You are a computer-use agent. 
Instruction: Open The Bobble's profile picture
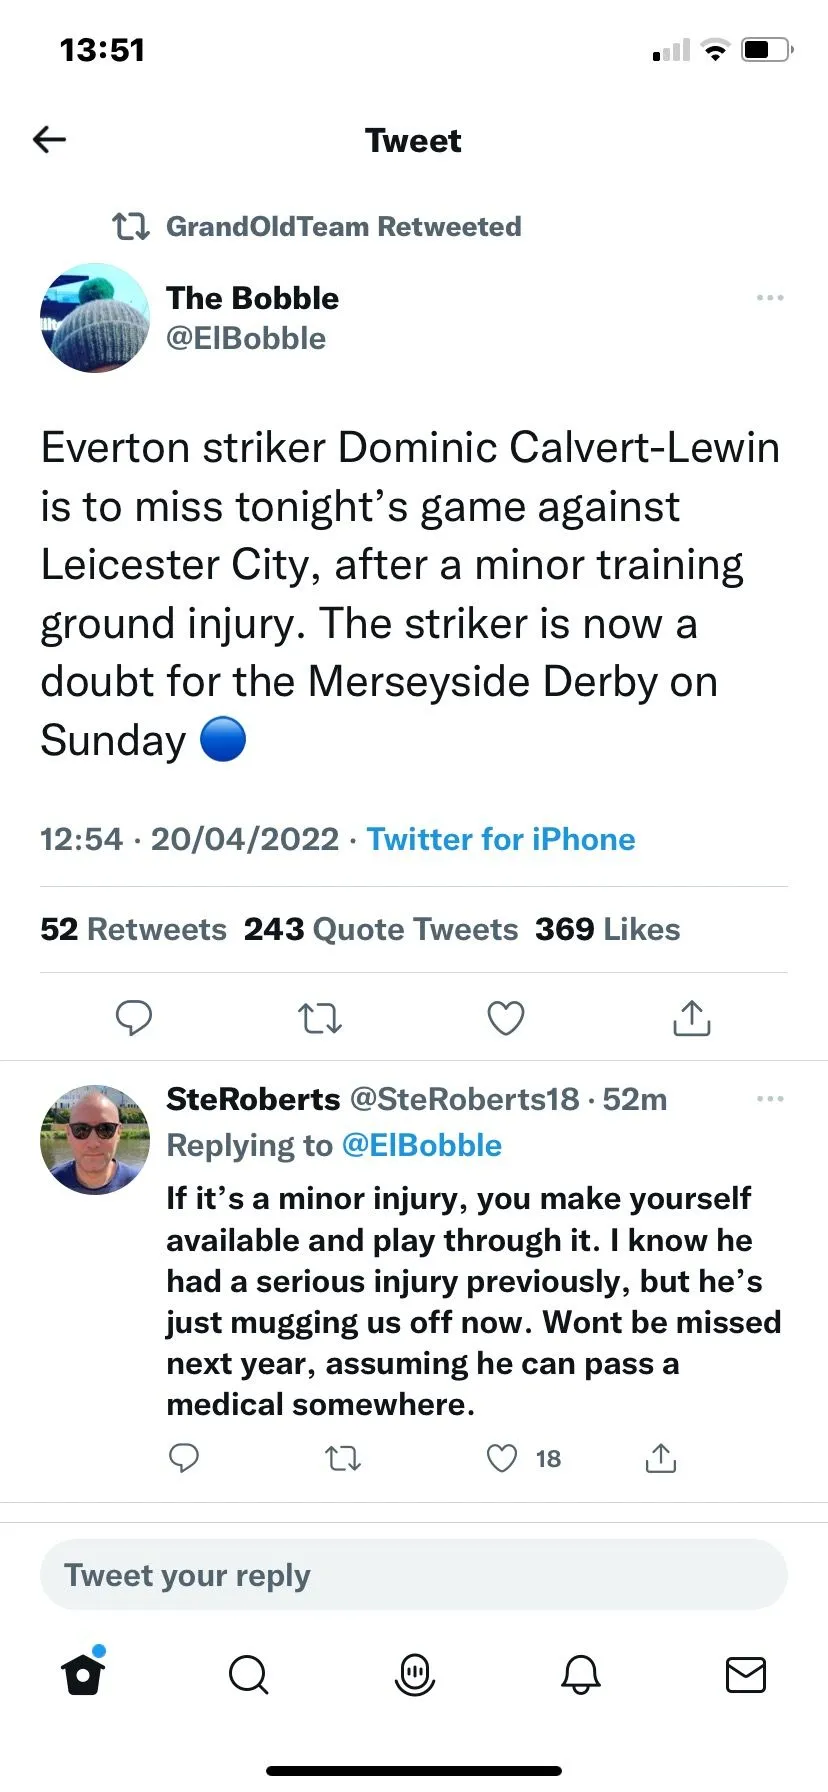tap(95, 318)
